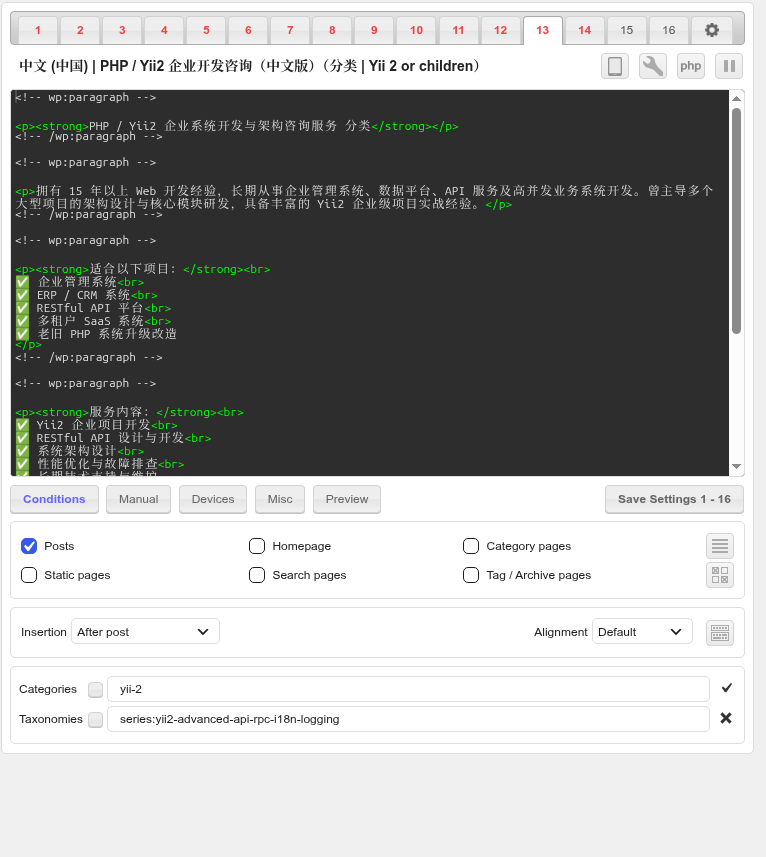
Task: Switch to block tab 3
Action: point(122,30)
